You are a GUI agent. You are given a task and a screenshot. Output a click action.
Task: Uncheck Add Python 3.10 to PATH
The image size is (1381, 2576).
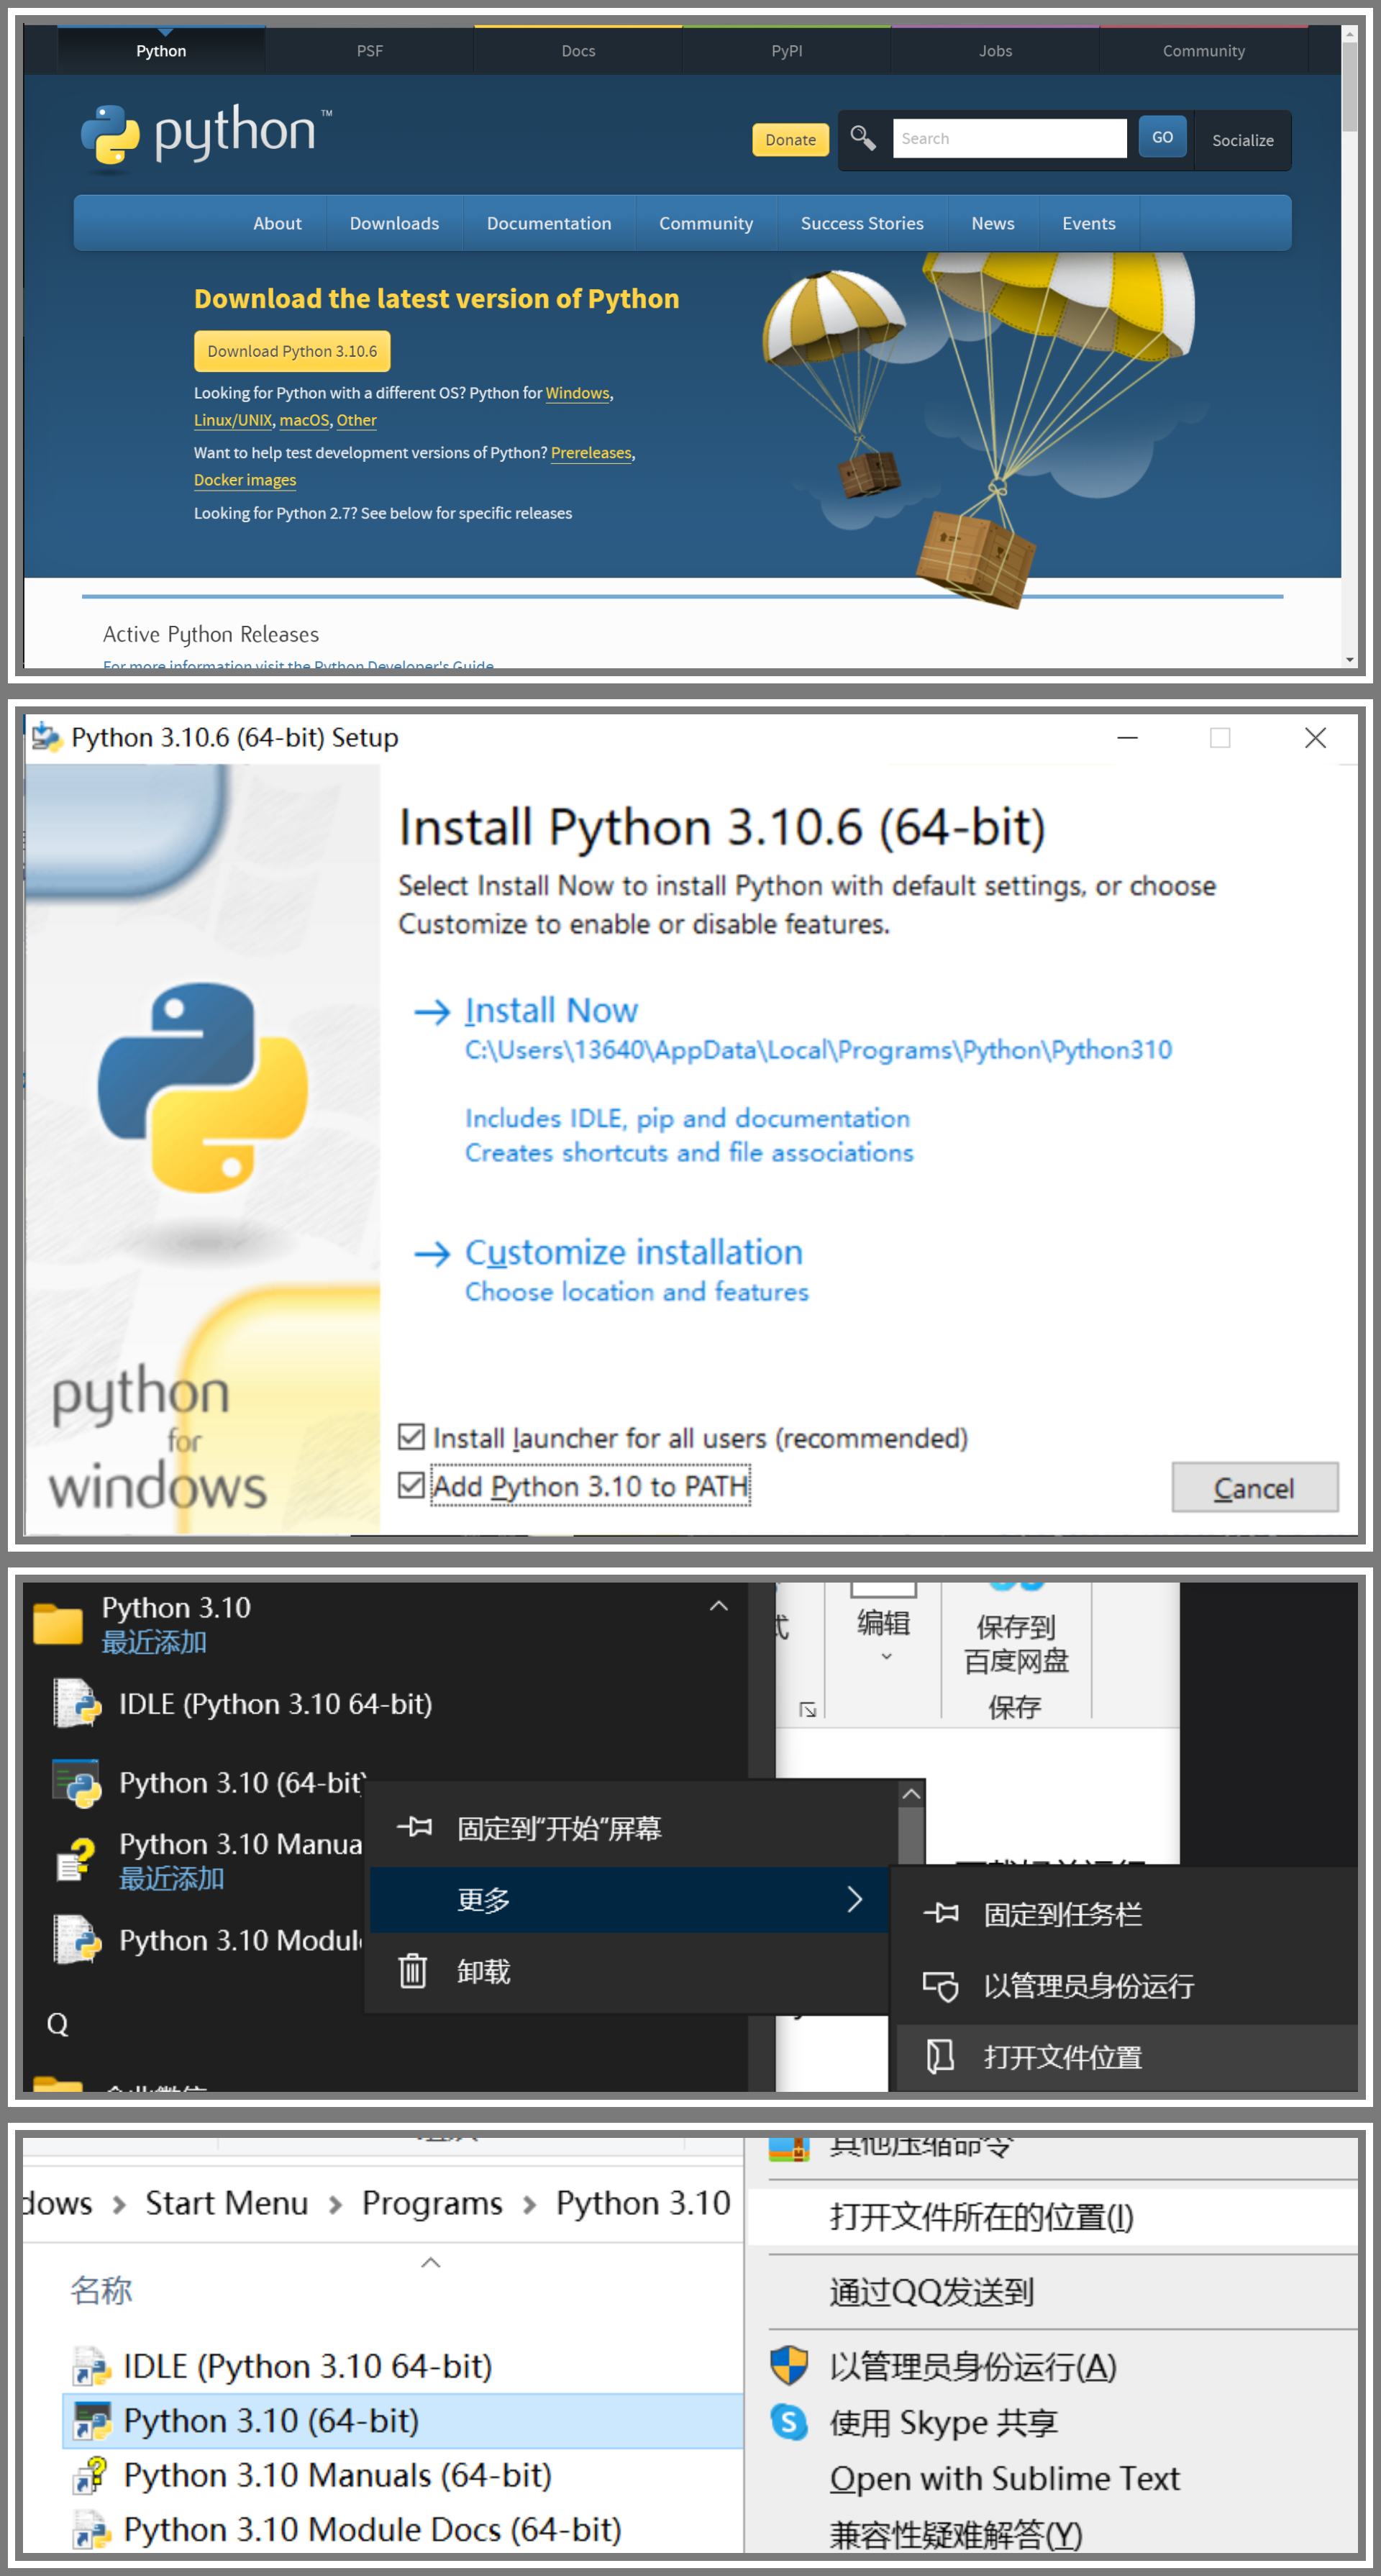point(411,1485)
